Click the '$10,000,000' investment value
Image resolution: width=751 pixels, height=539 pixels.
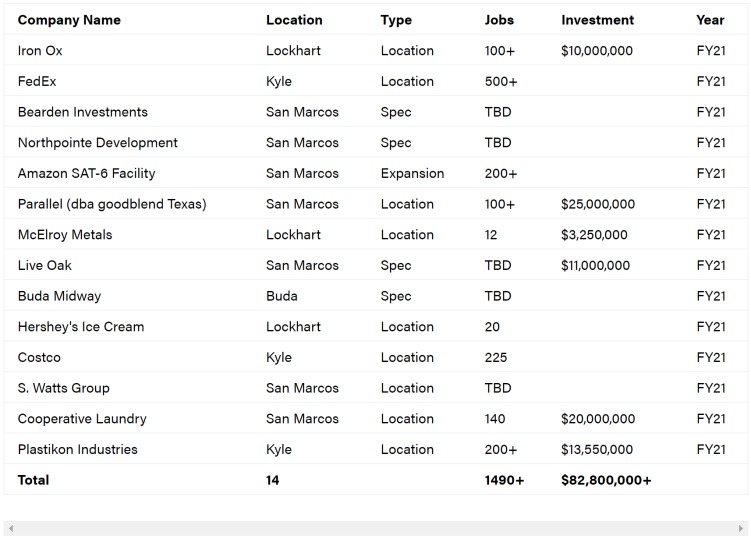[x=597, y=51]
